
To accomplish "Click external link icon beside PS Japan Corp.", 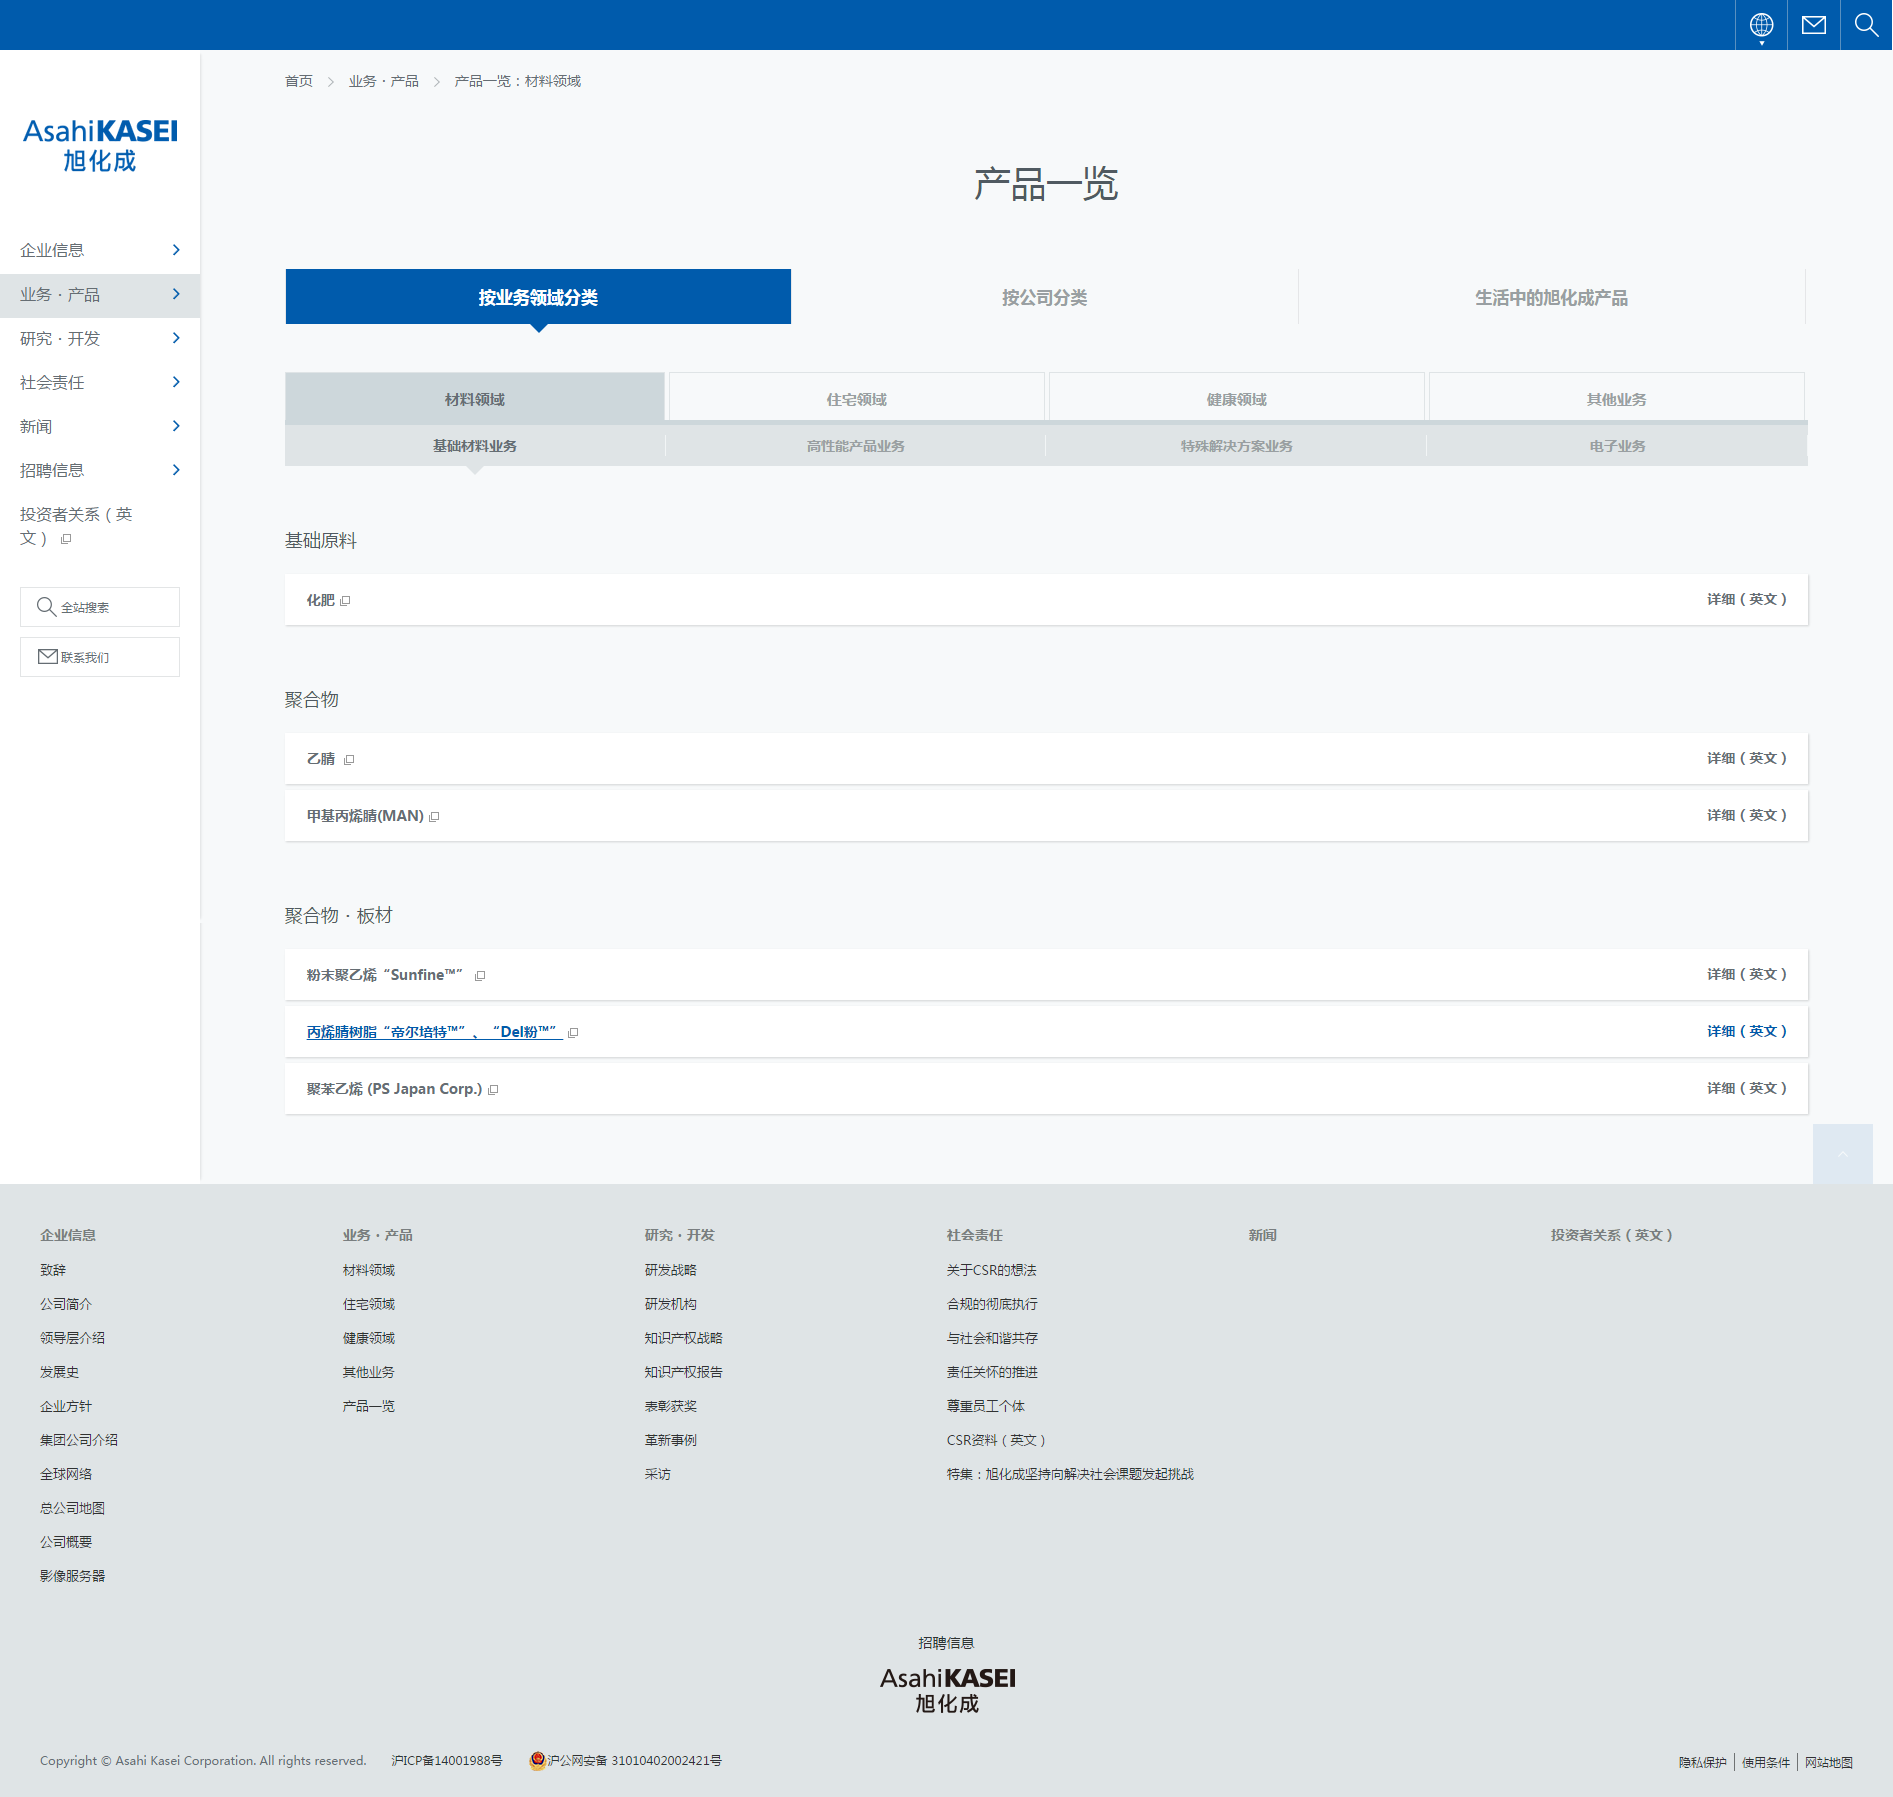I will click(493, 1090).
